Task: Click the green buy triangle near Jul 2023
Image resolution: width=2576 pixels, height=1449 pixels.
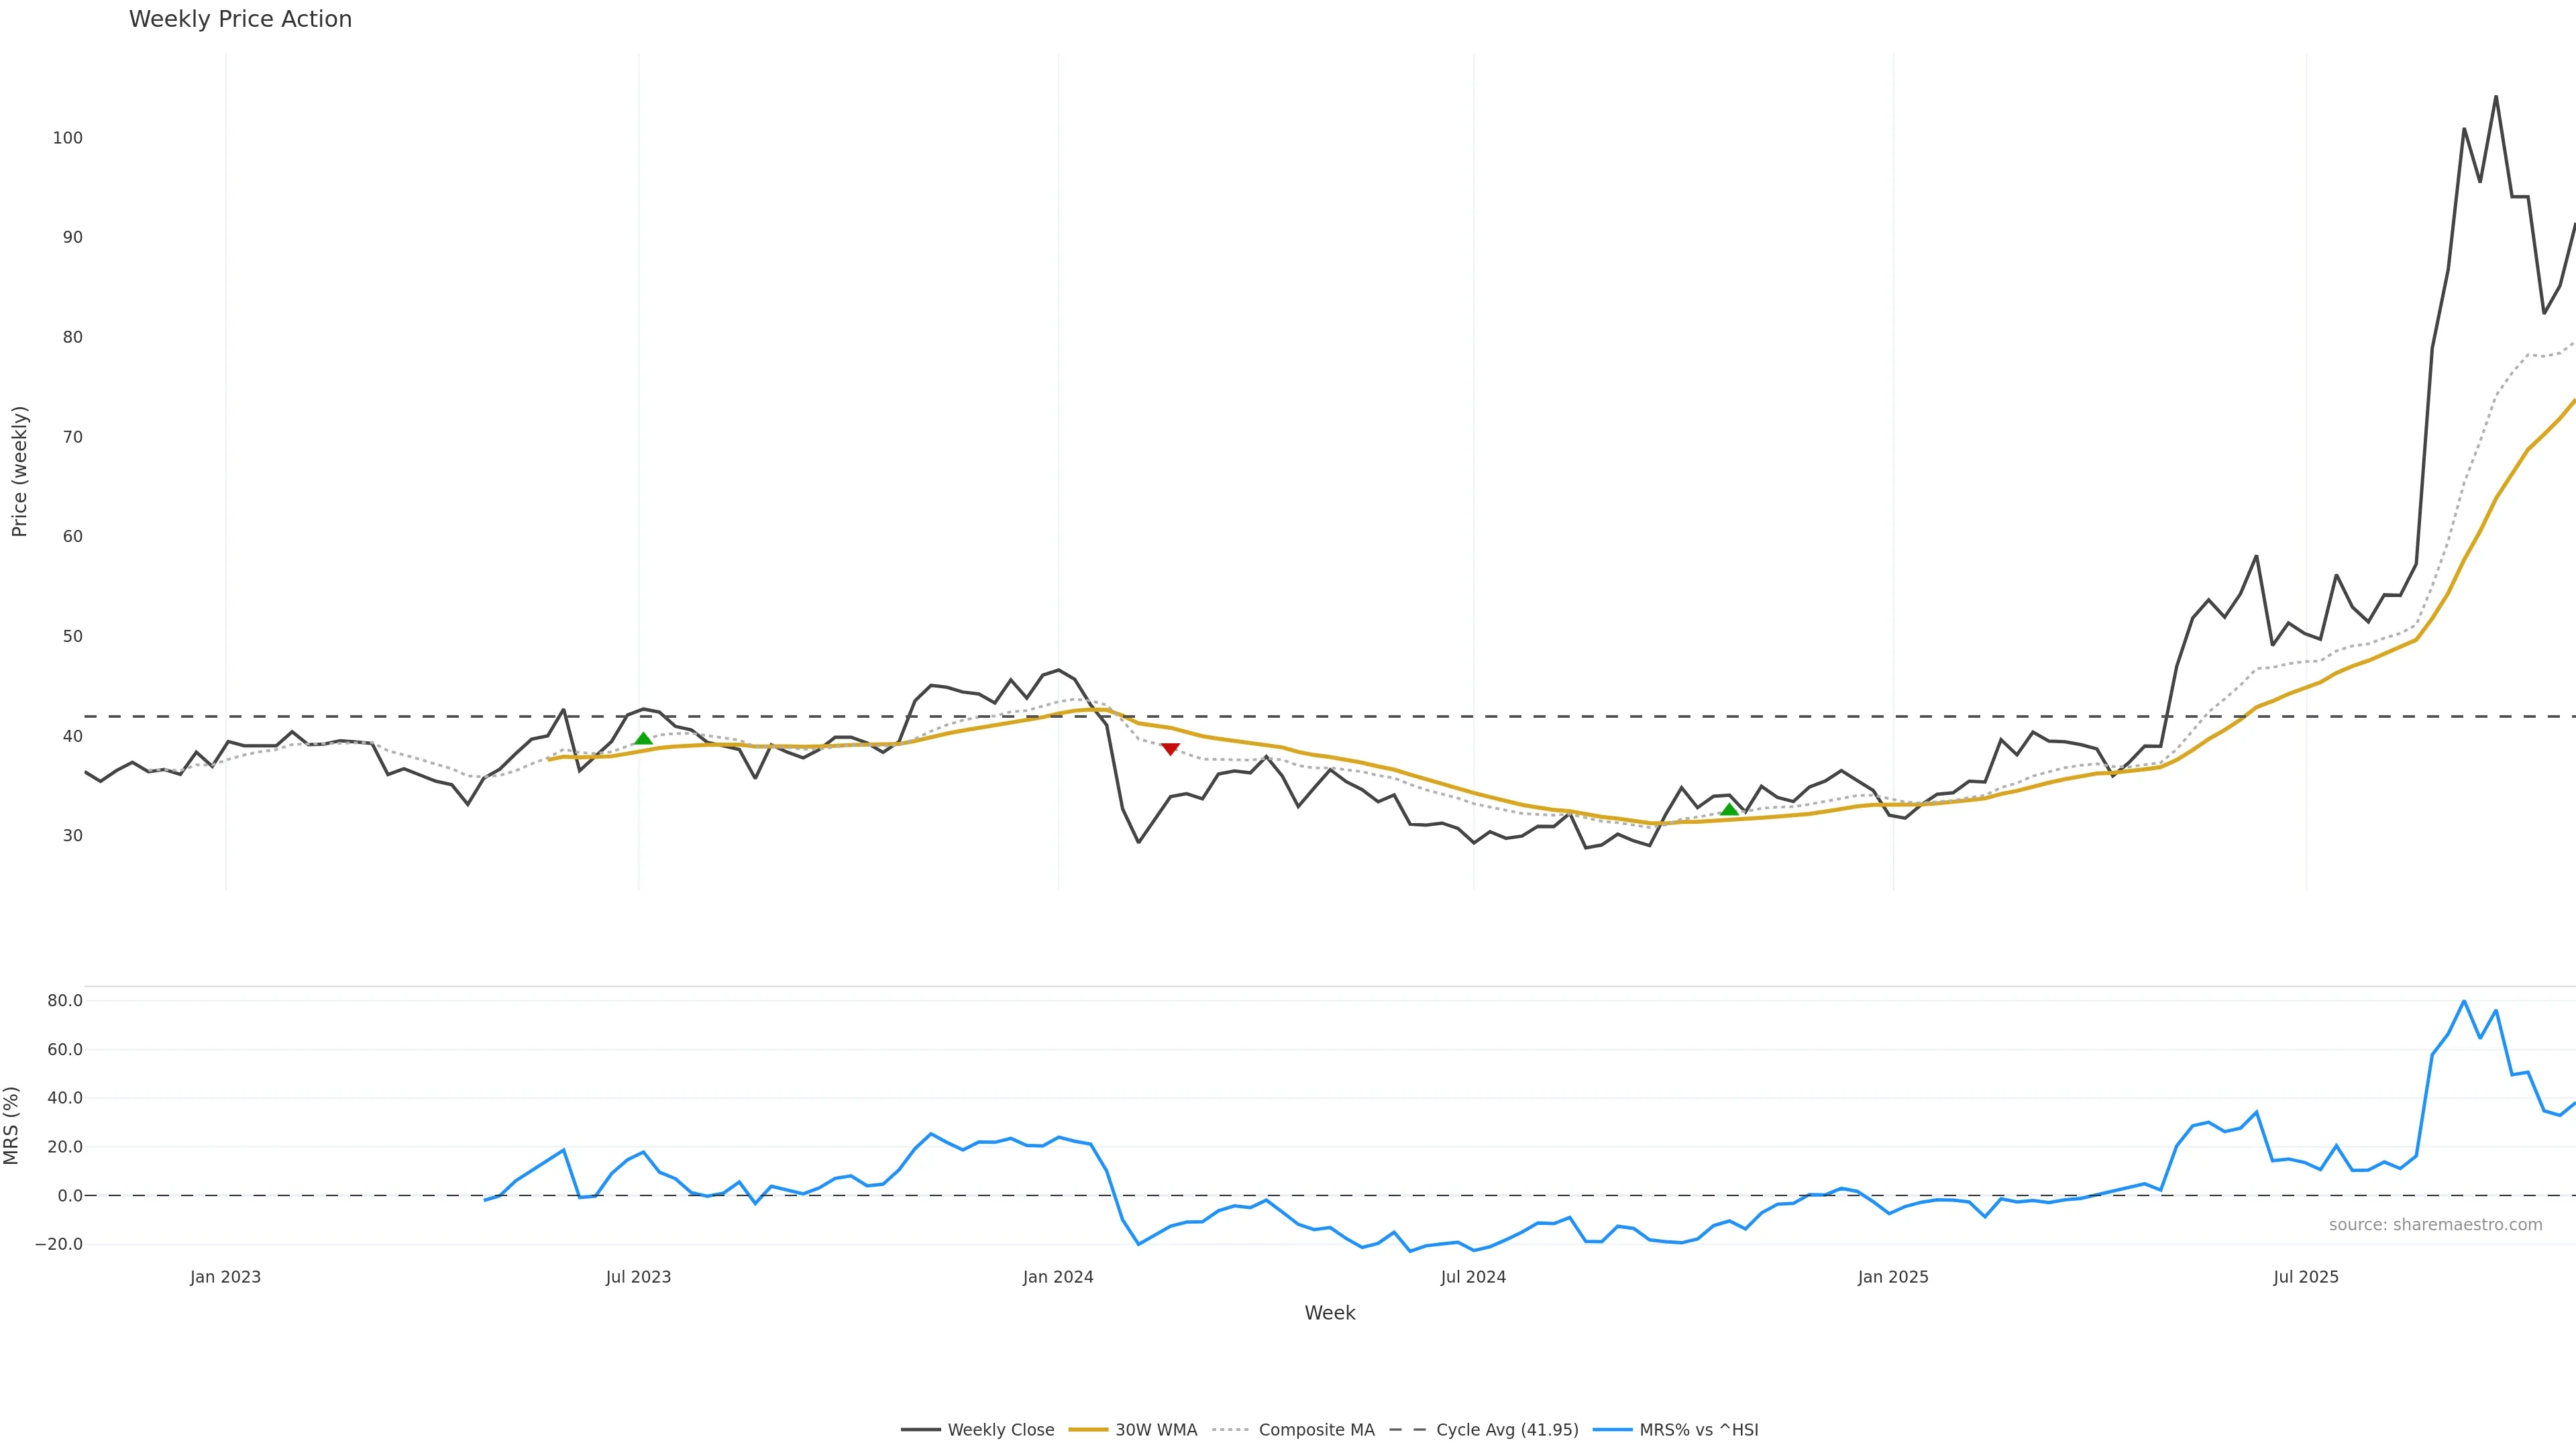Action: (x=643, y=739)
